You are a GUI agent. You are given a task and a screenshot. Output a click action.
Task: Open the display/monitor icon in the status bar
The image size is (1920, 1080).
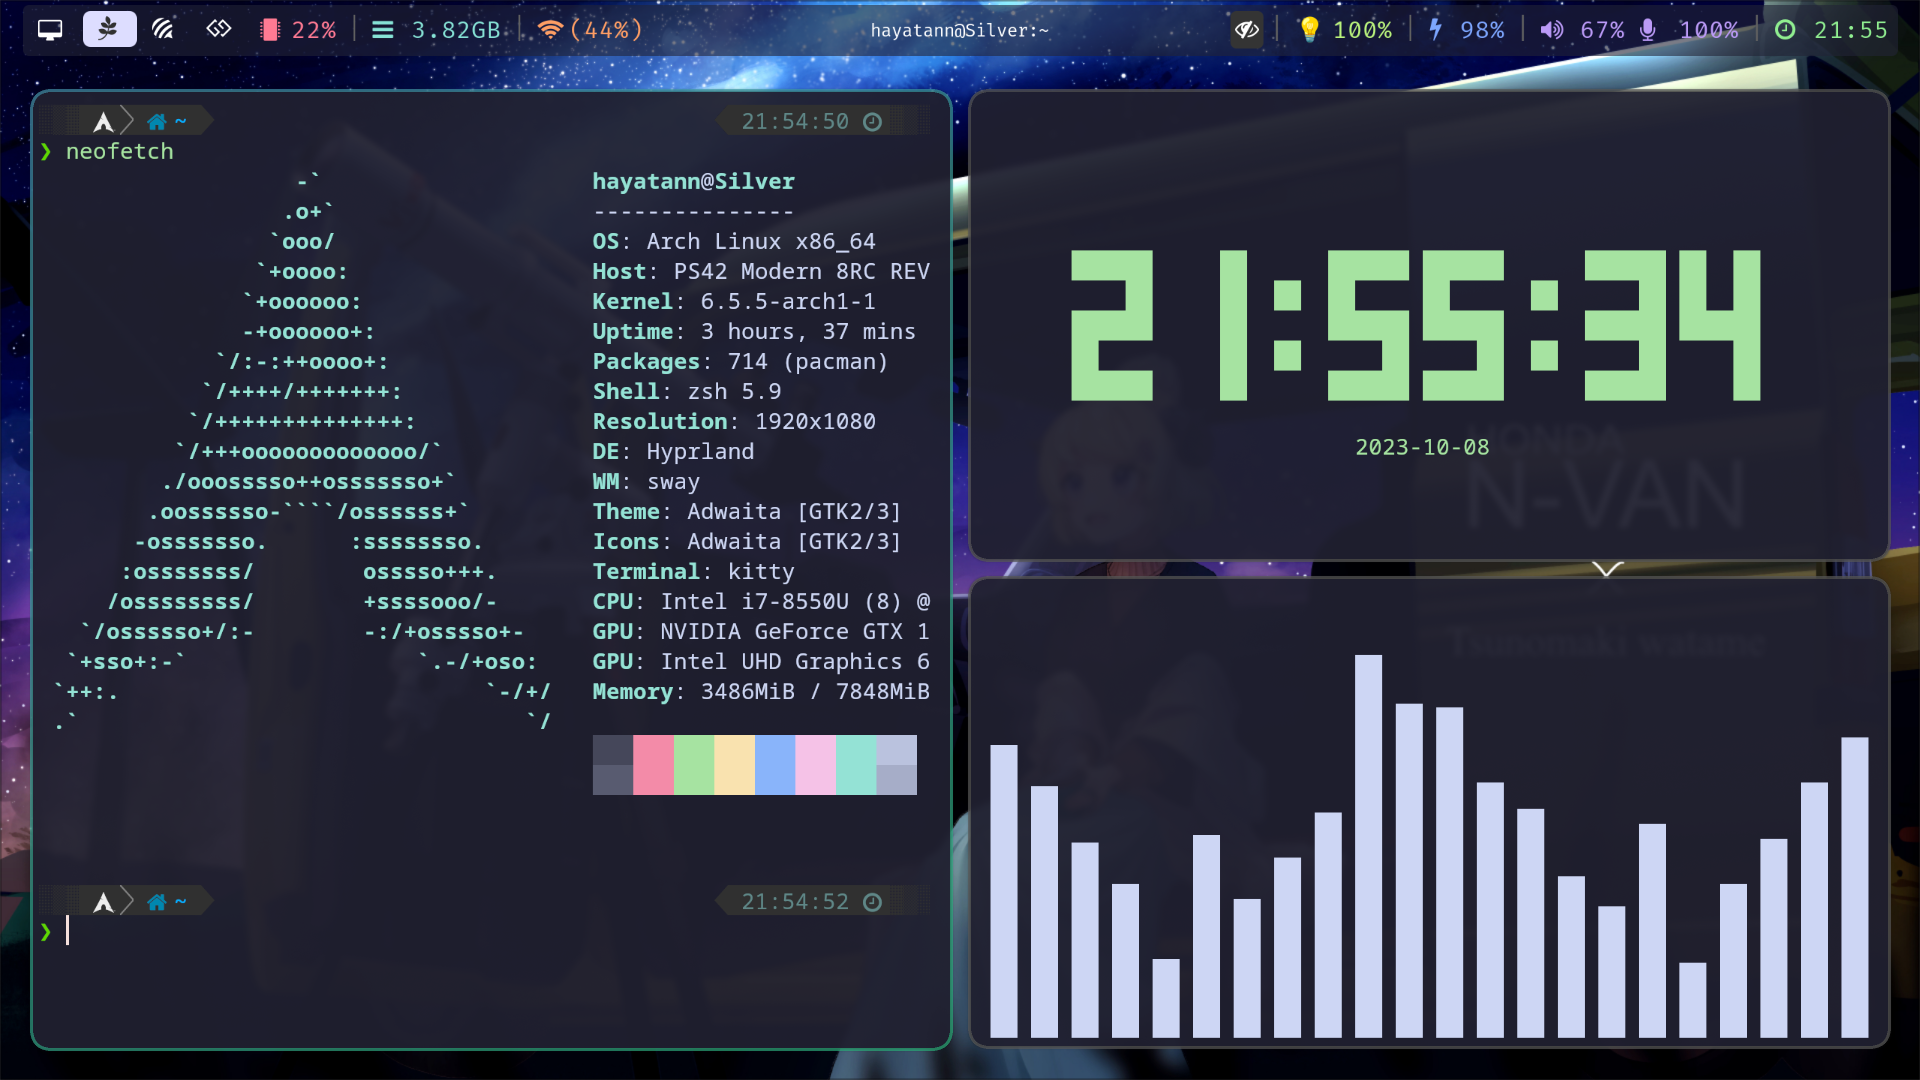pos(49,29)
